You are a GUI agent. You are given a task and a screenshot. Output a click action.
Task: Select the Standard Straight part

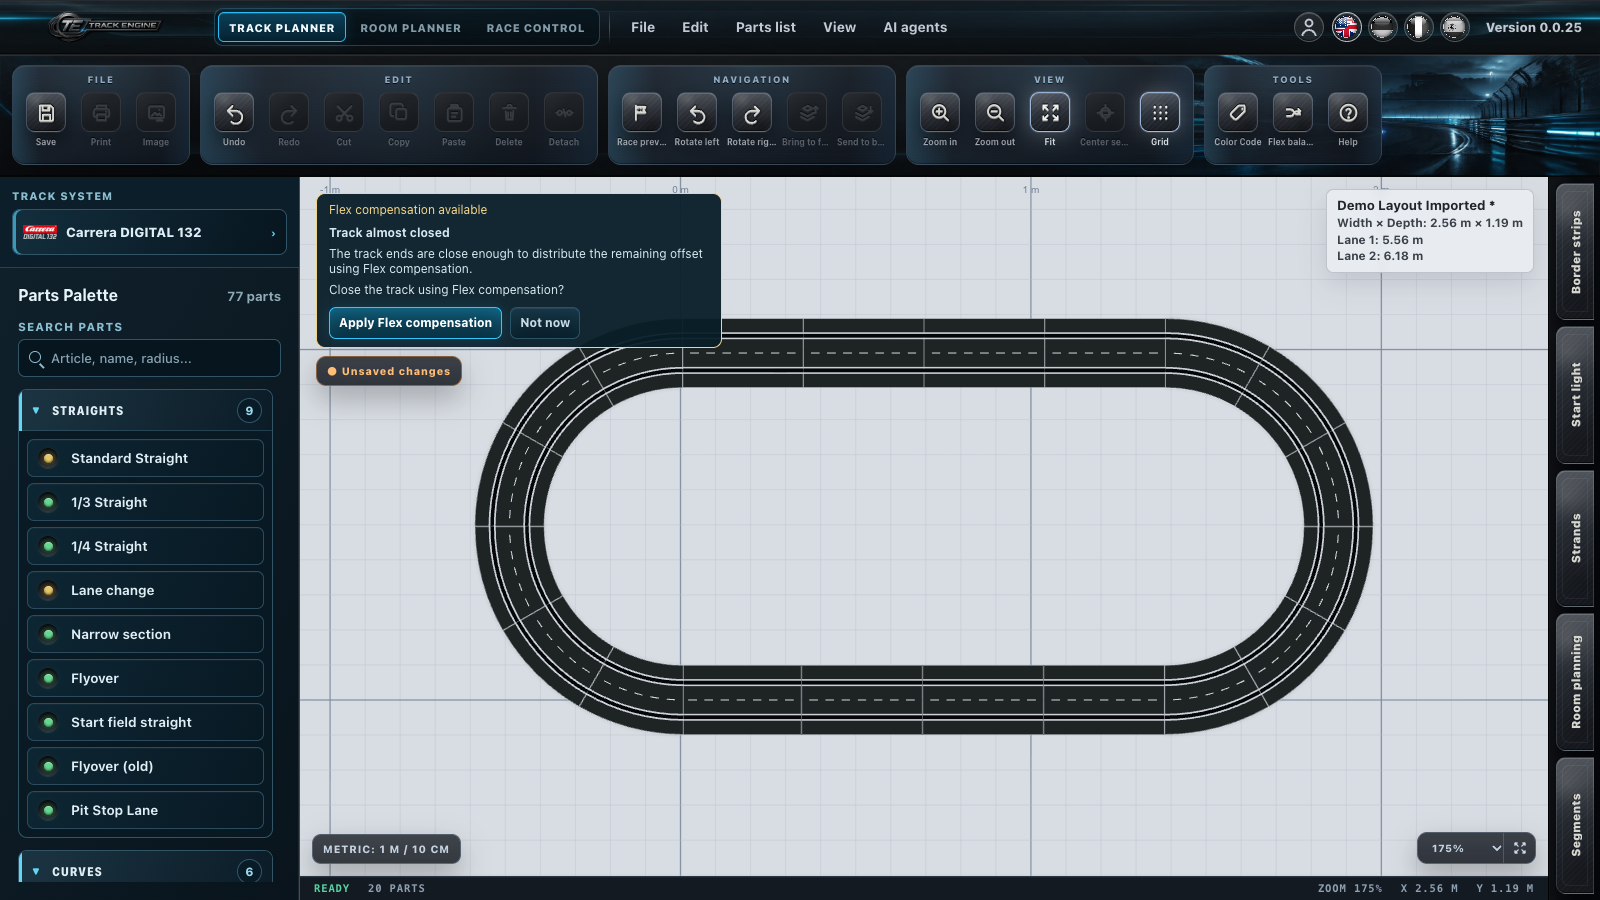(x=146, y=458)
